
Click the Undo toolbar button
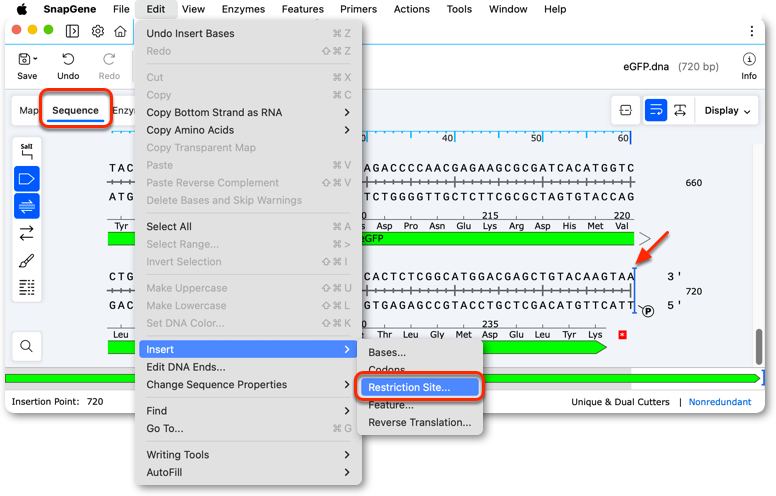pyautogui.click(x=68, y=66)
